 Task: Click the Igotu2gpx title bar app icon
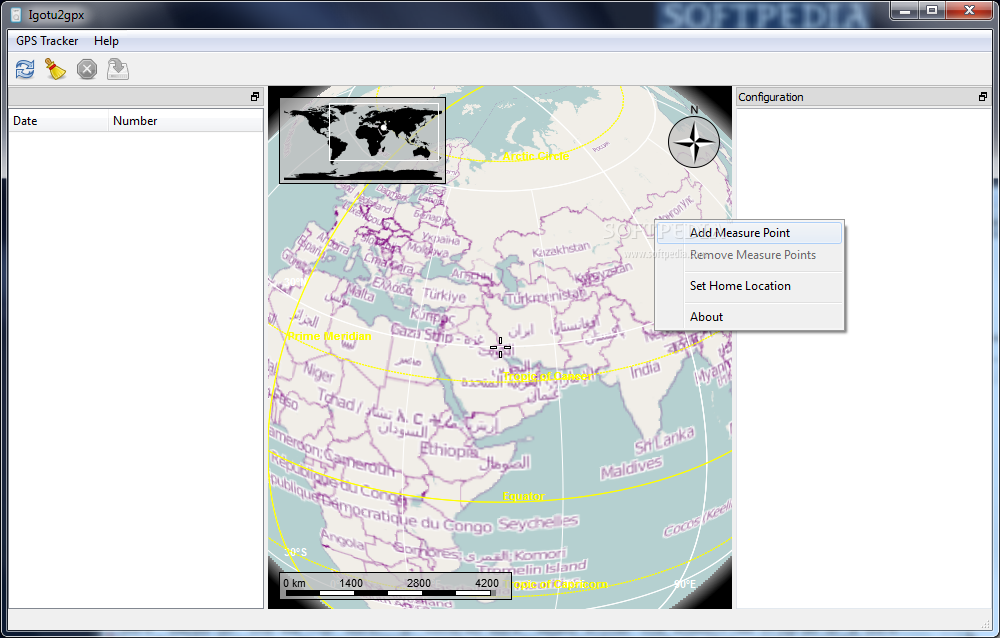point(16,14)
